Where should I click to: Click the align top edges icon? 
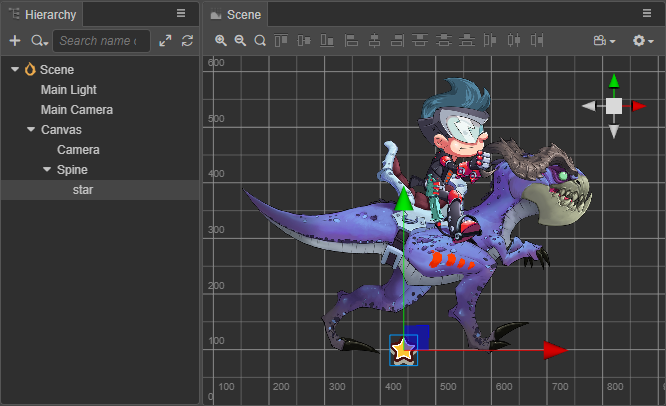pos(281,41)
